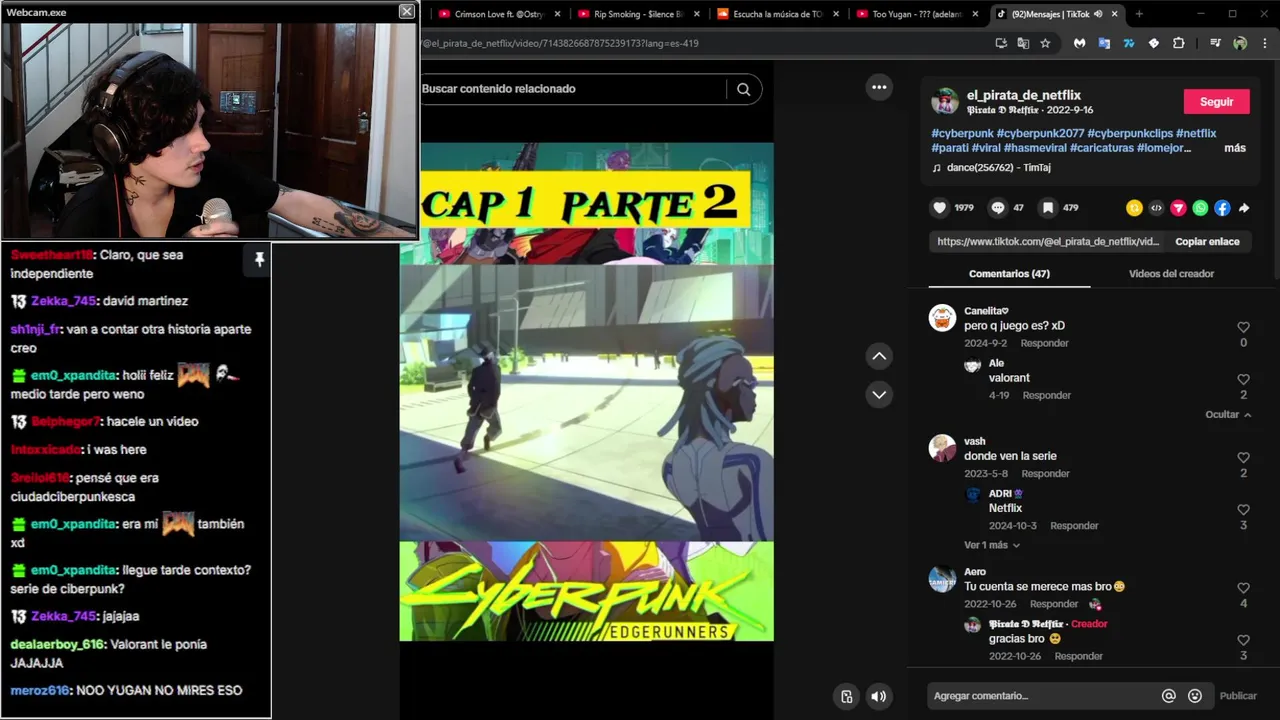Open the #caricaturas hashtag

[x=1101, y=148]
